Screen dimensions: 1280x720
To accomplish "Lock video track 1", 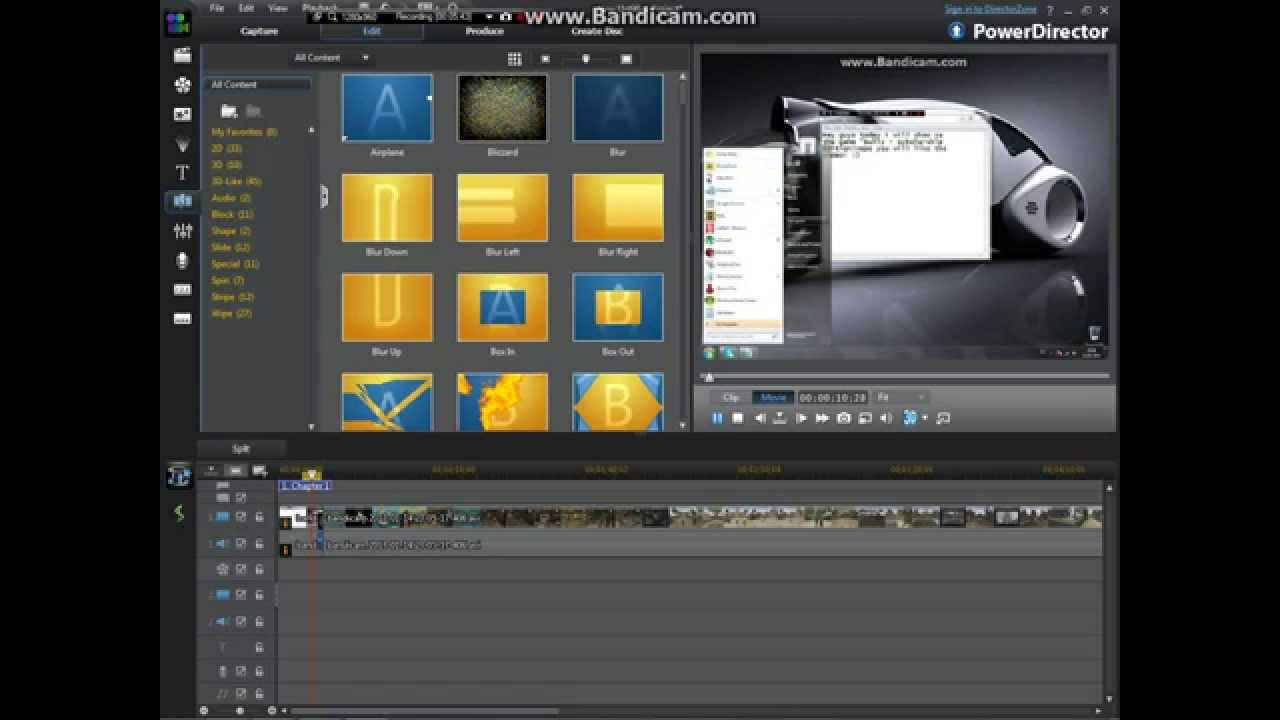I will point(259,517).
